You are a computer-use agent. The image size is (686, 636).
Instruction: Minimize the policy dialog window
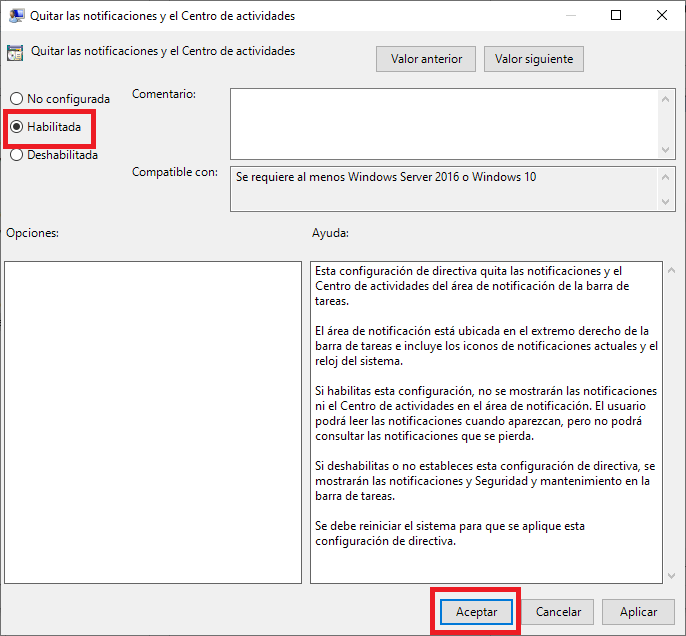[x=570, y=15]
